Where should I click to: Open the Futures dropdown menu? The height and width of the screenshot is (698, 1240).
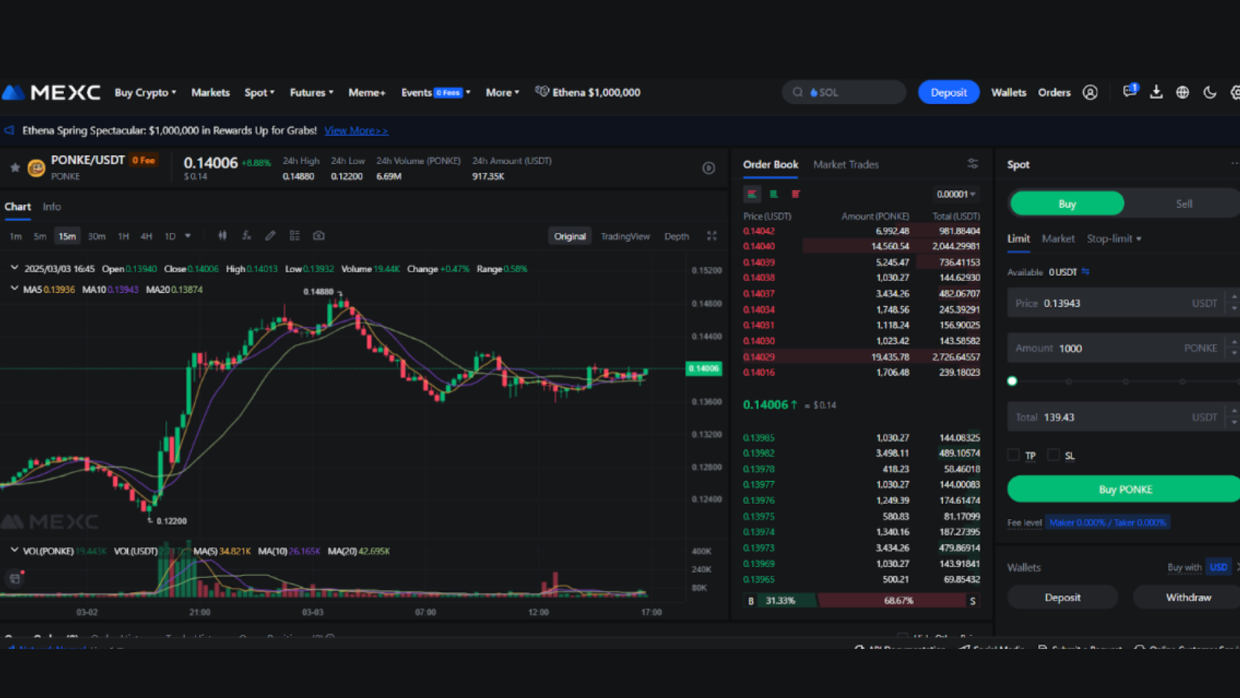[x=311, y=92]
